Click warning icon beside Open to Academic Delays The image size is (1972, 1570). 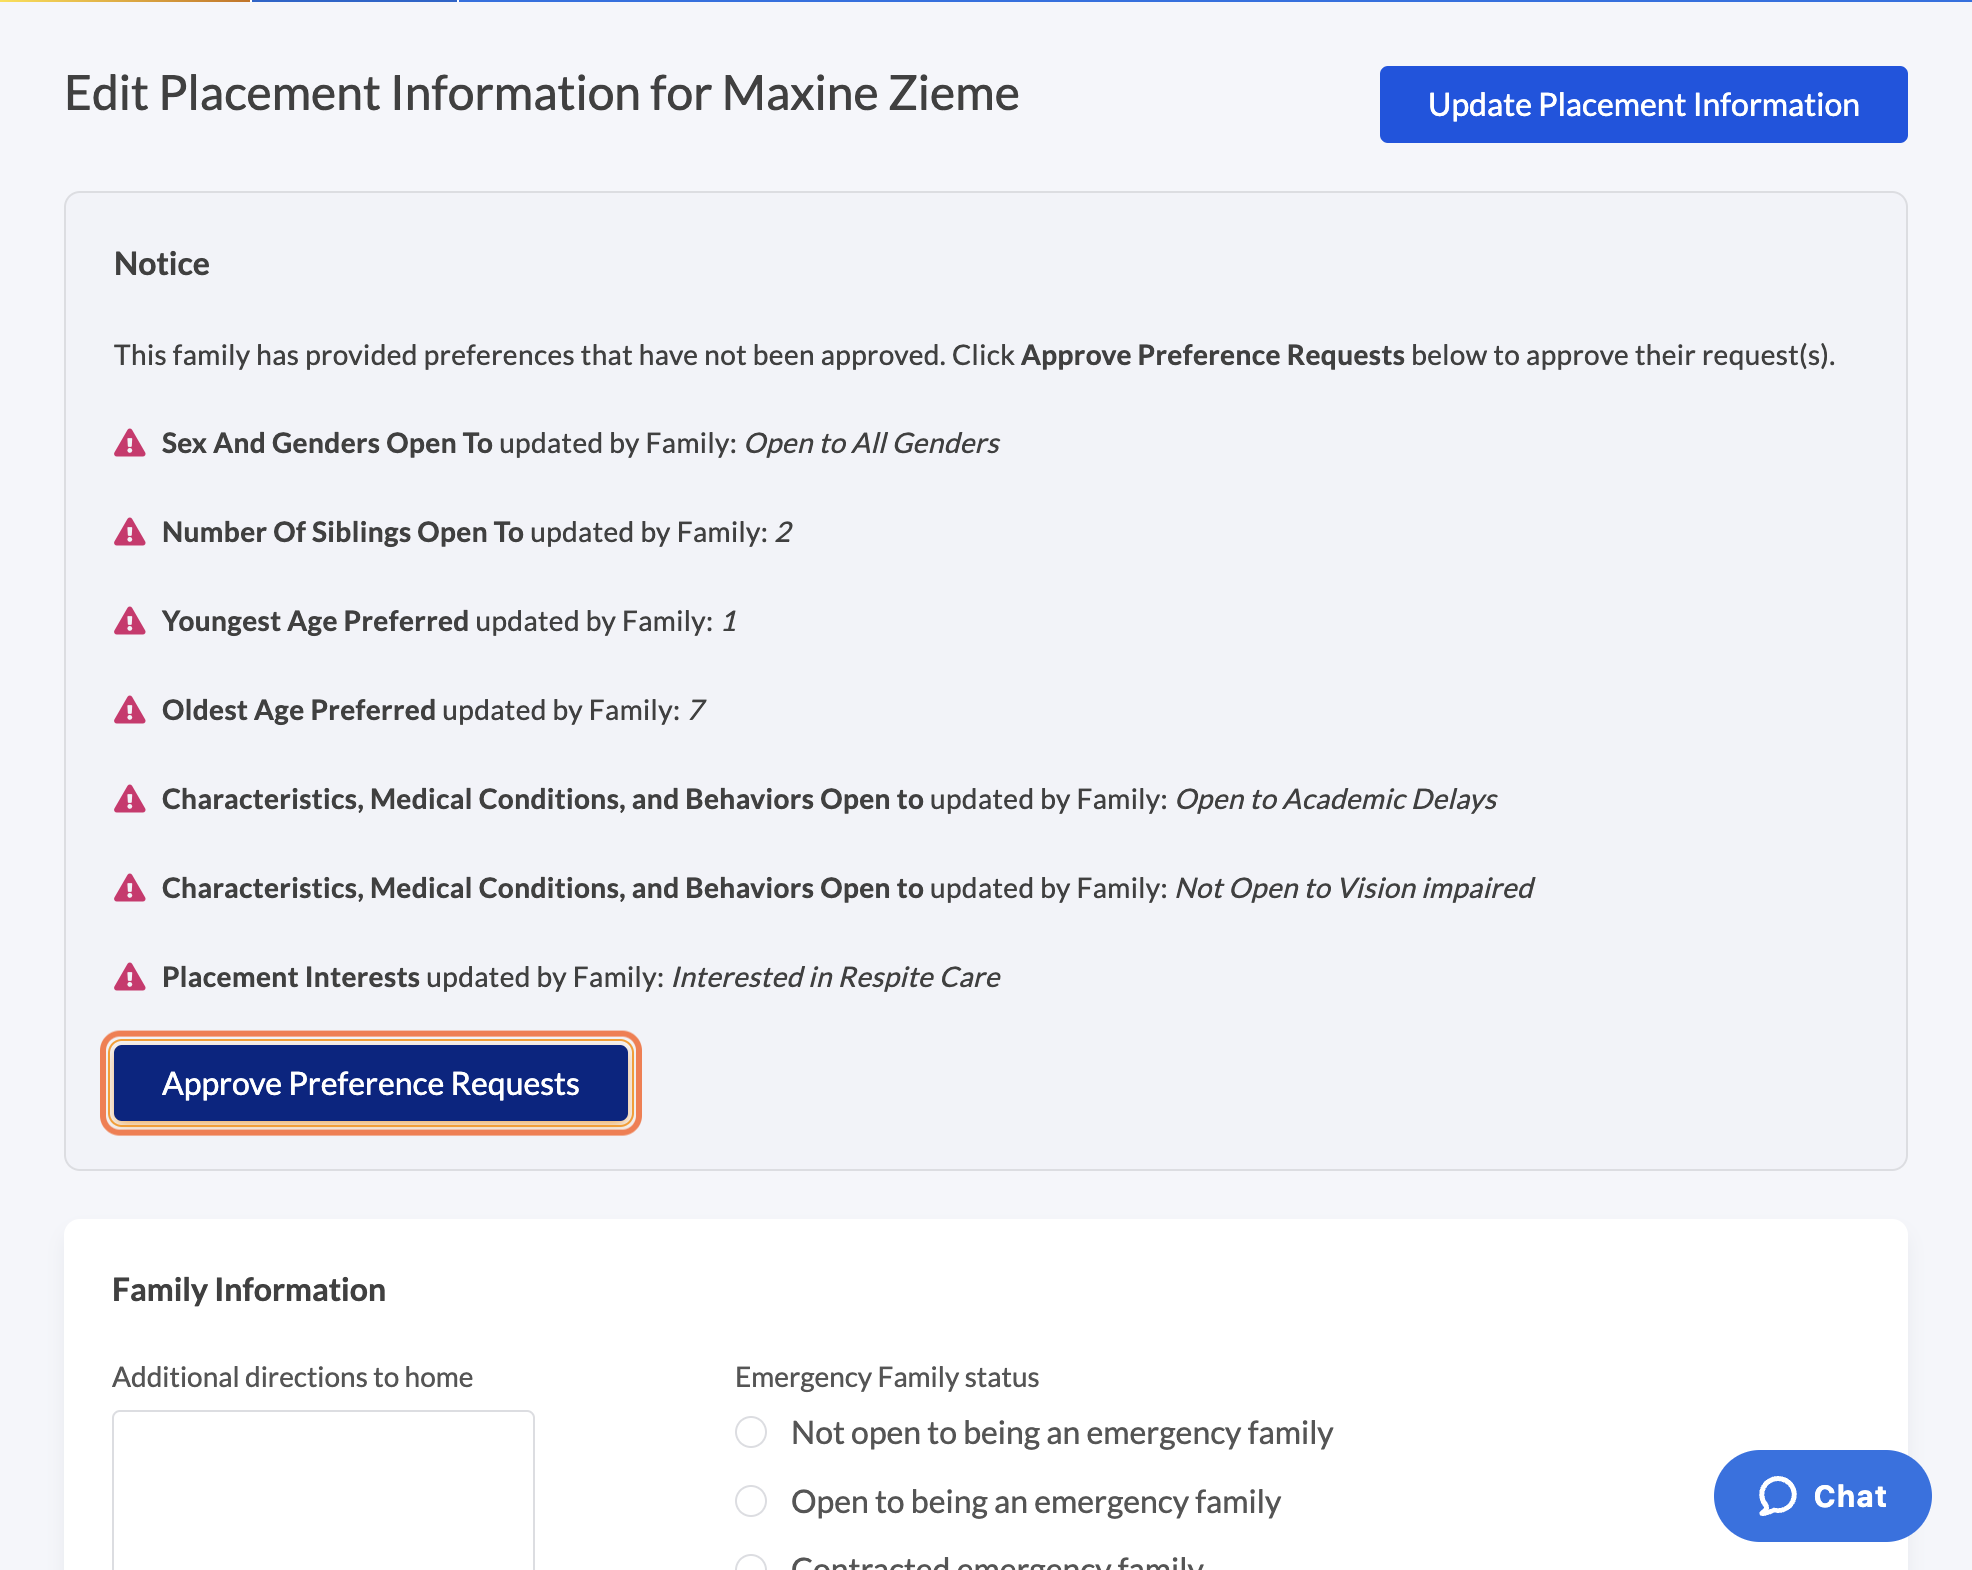[x=130, y=799]
